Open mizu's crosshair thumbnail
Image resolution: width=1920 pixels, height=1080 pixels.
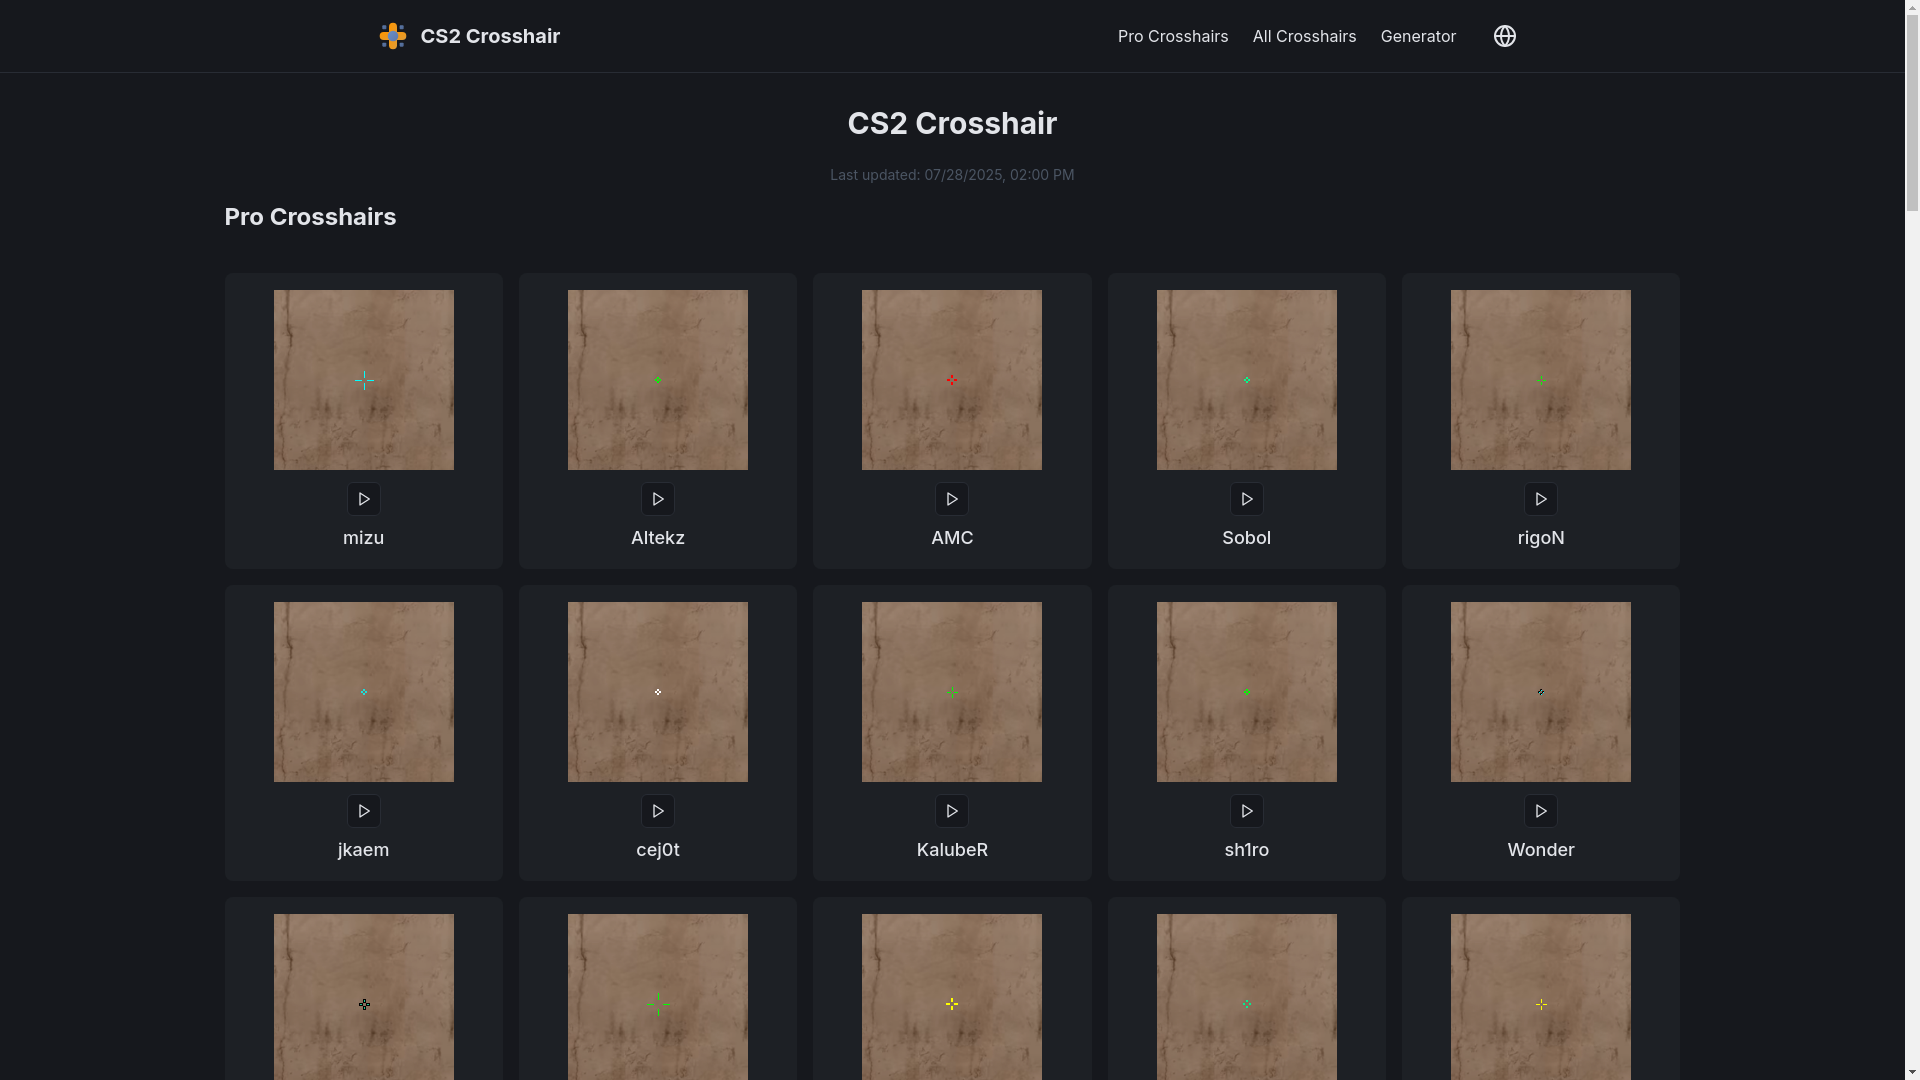click(x=364, y=380)
